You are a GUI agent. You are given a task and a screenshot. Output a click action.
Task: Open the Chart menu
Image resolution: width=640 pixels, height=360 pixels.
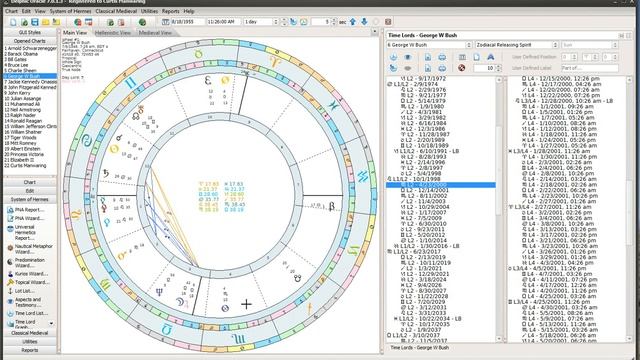[11, 11]
